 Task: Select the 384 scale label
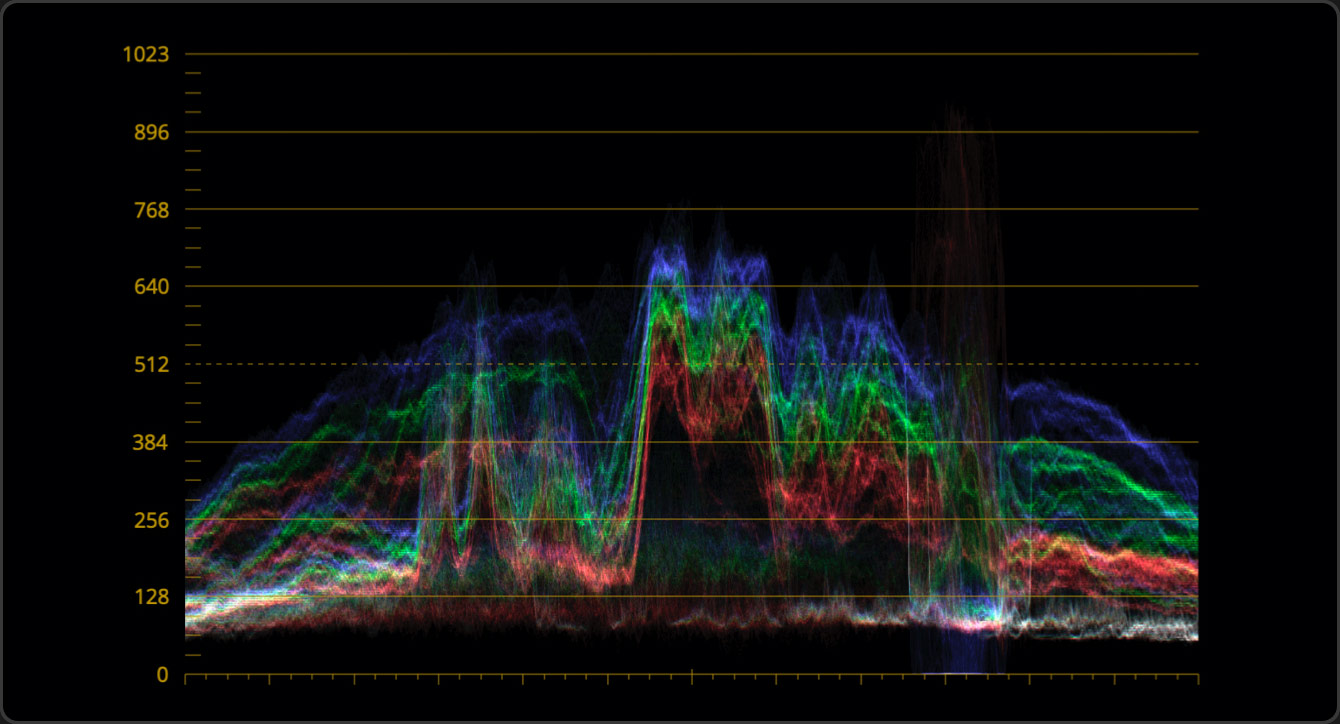tap(148, 443)
